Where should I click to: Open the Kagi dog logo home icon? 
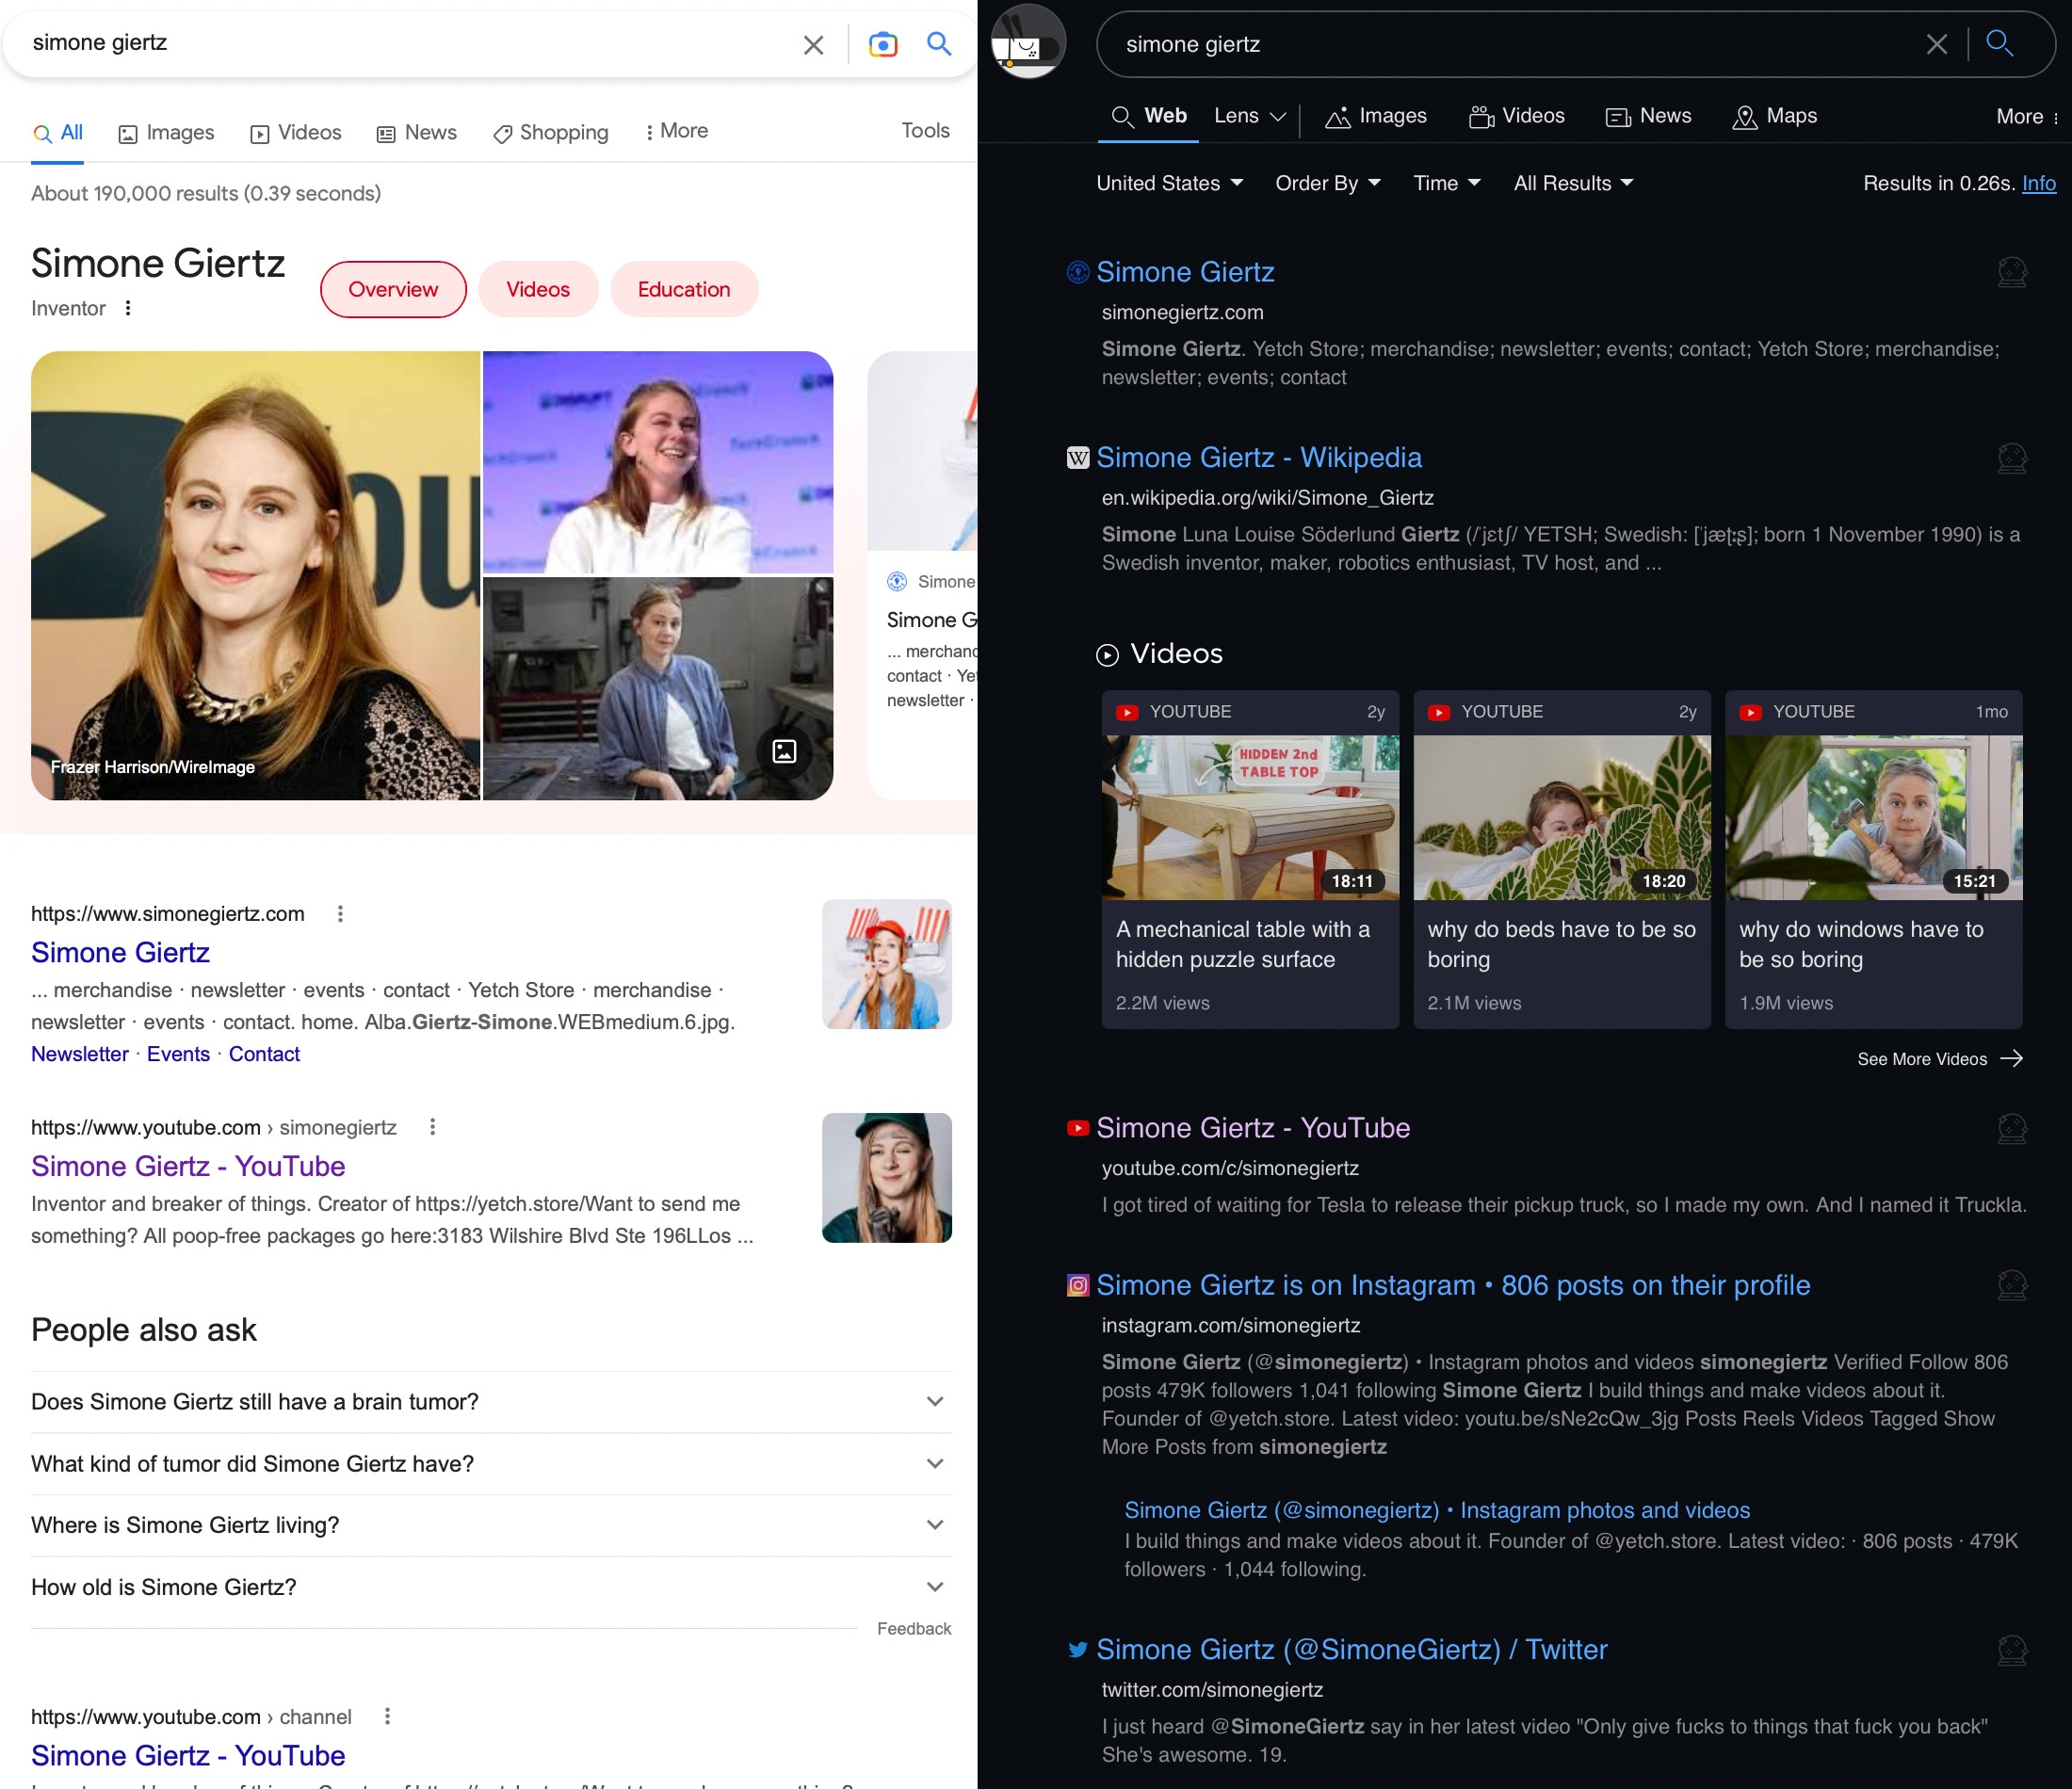point(1028,42)
